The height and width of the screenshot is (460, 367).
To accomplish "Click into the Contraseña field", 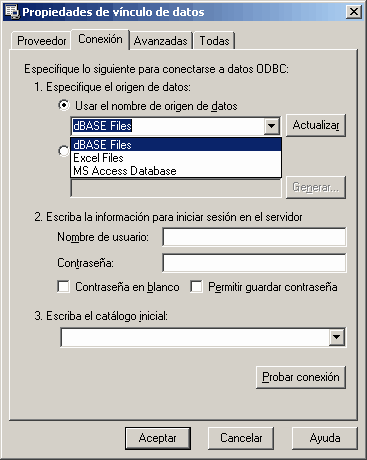I will 254,263.
